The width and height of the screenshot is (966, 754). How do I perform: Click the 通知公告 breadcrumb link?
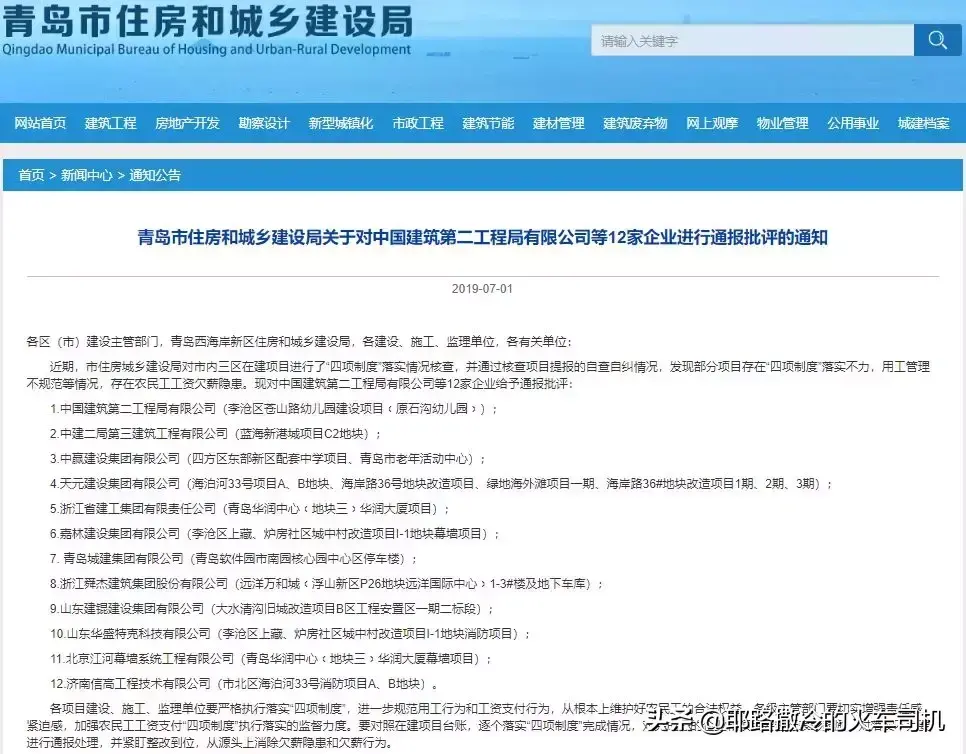pos(155,175)
